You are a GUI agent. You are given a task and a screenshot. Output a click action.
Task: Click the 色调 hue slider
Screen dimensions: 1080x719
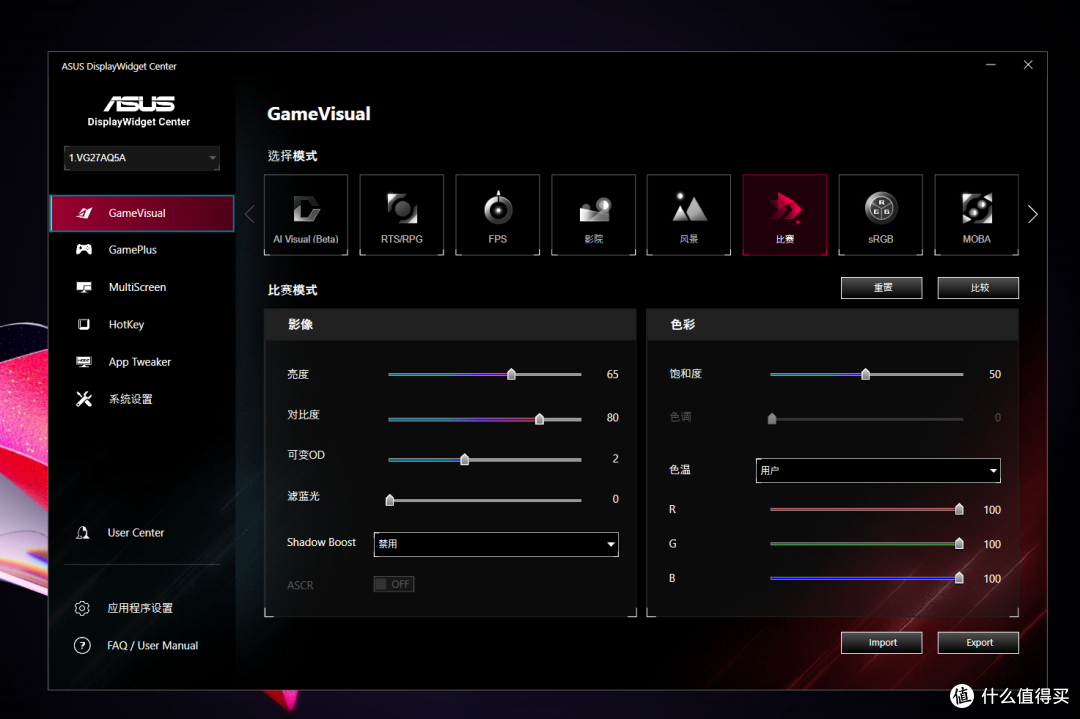coord(866,419)
